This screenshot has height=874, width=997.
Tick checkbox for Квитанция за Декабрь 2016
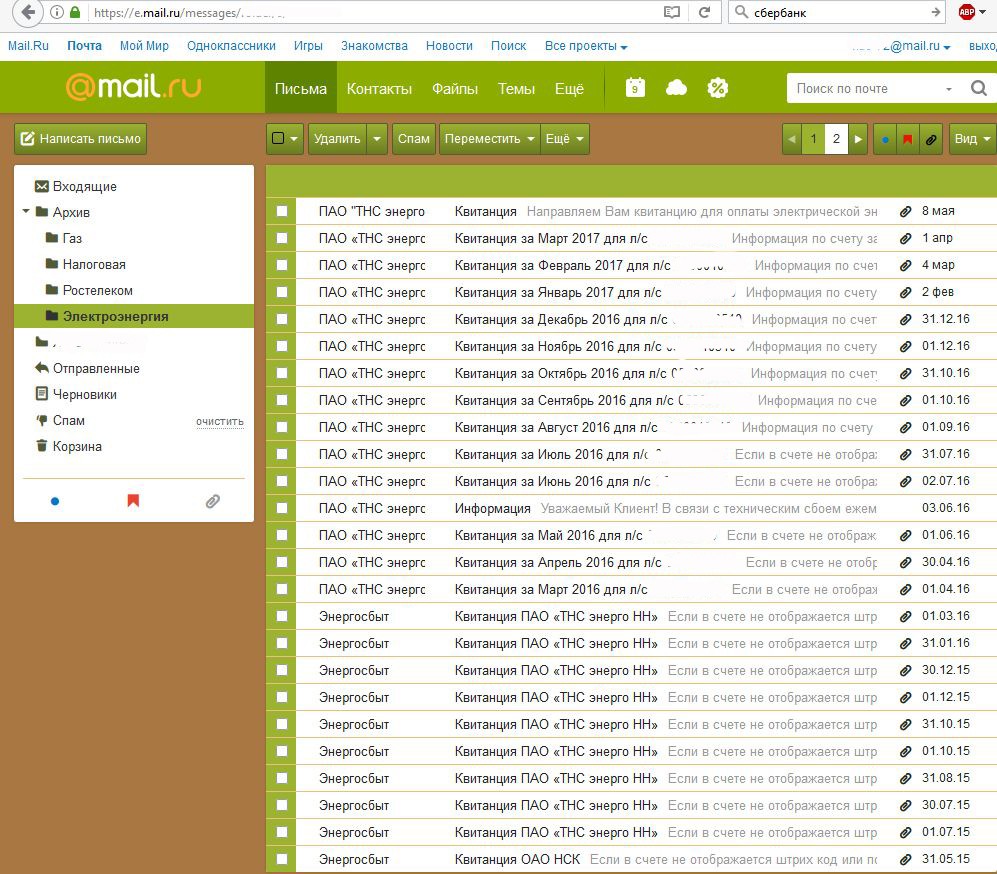(x=282, y=320)
